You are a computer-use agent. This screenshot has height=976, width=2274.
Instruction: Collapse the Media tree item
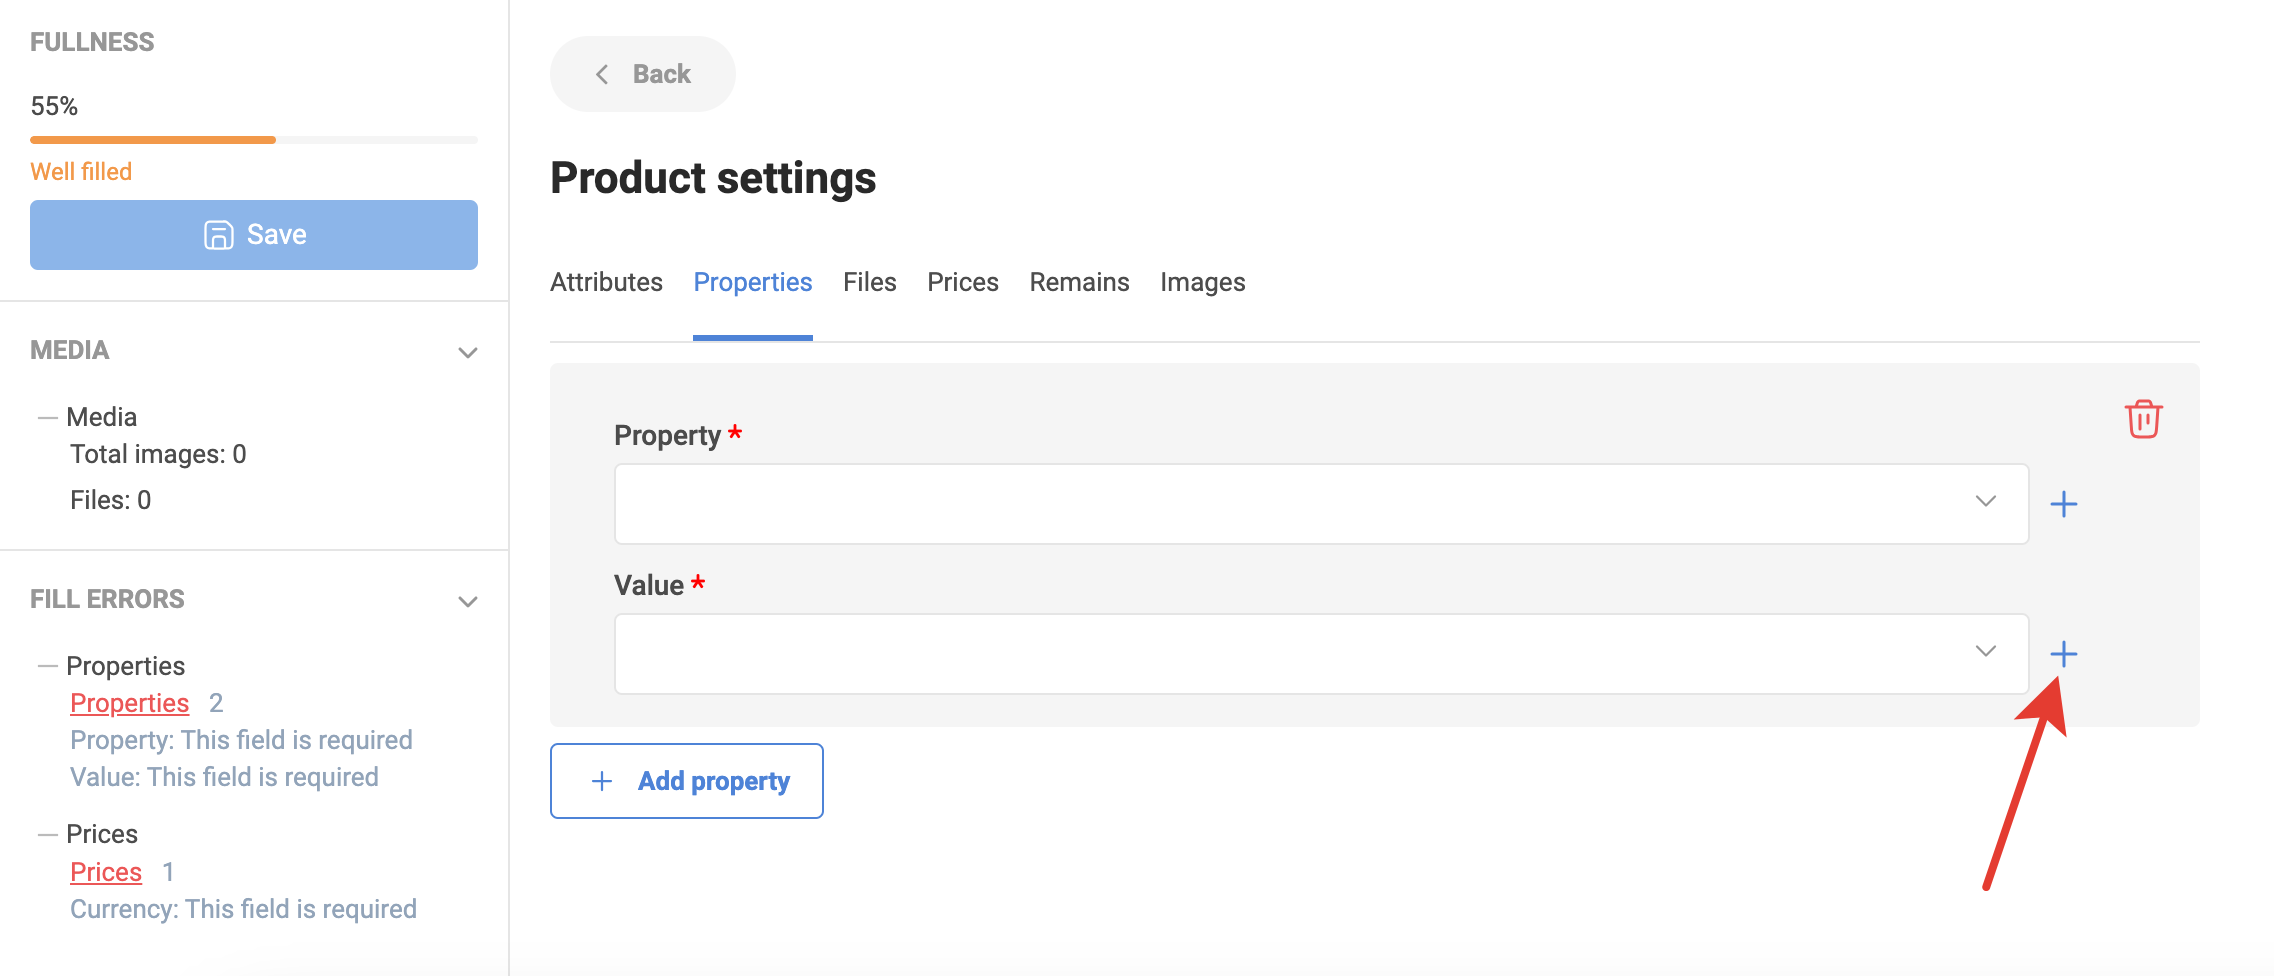(47, 417)
